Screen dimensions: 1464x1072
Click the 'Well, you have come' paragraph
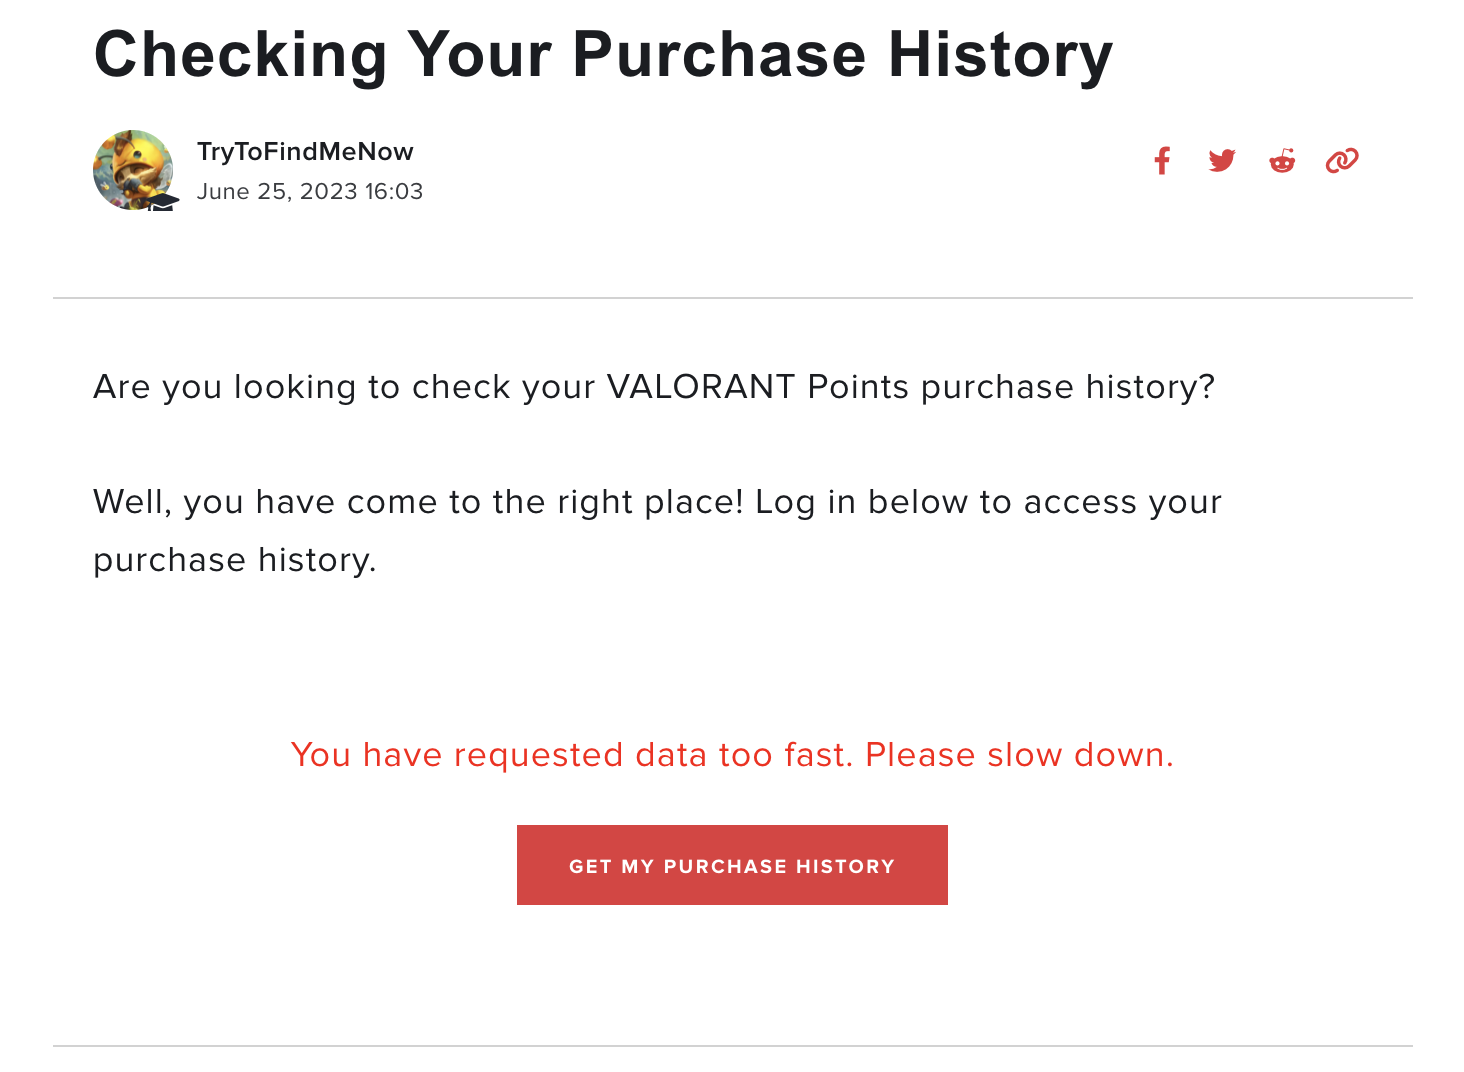click(657, 502)
